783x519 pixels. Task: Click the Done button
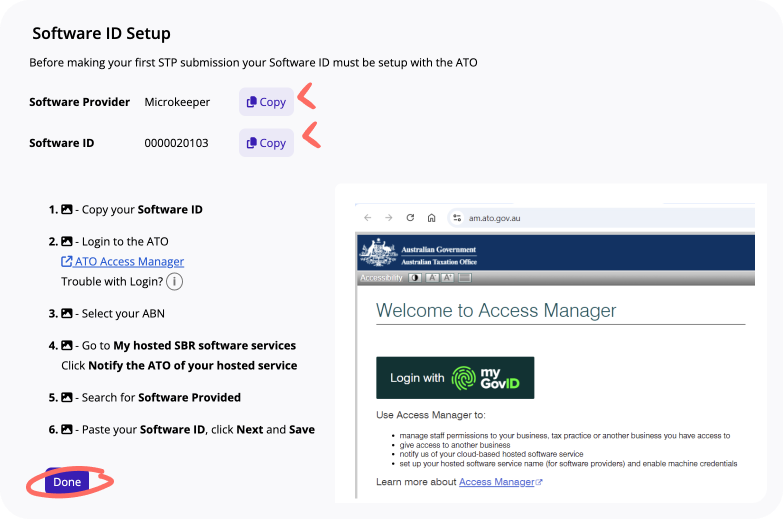pos(67,482)
